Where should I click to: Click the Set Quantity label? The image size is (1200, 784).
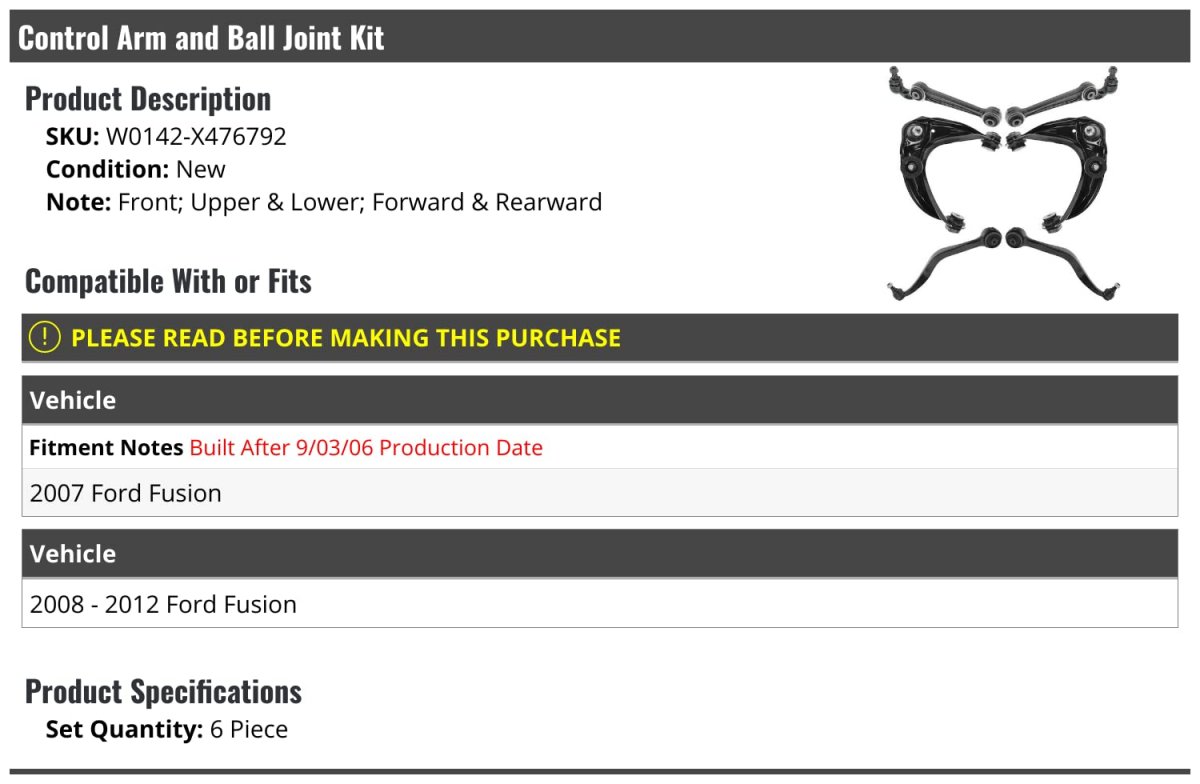click(x=125, y=729)
